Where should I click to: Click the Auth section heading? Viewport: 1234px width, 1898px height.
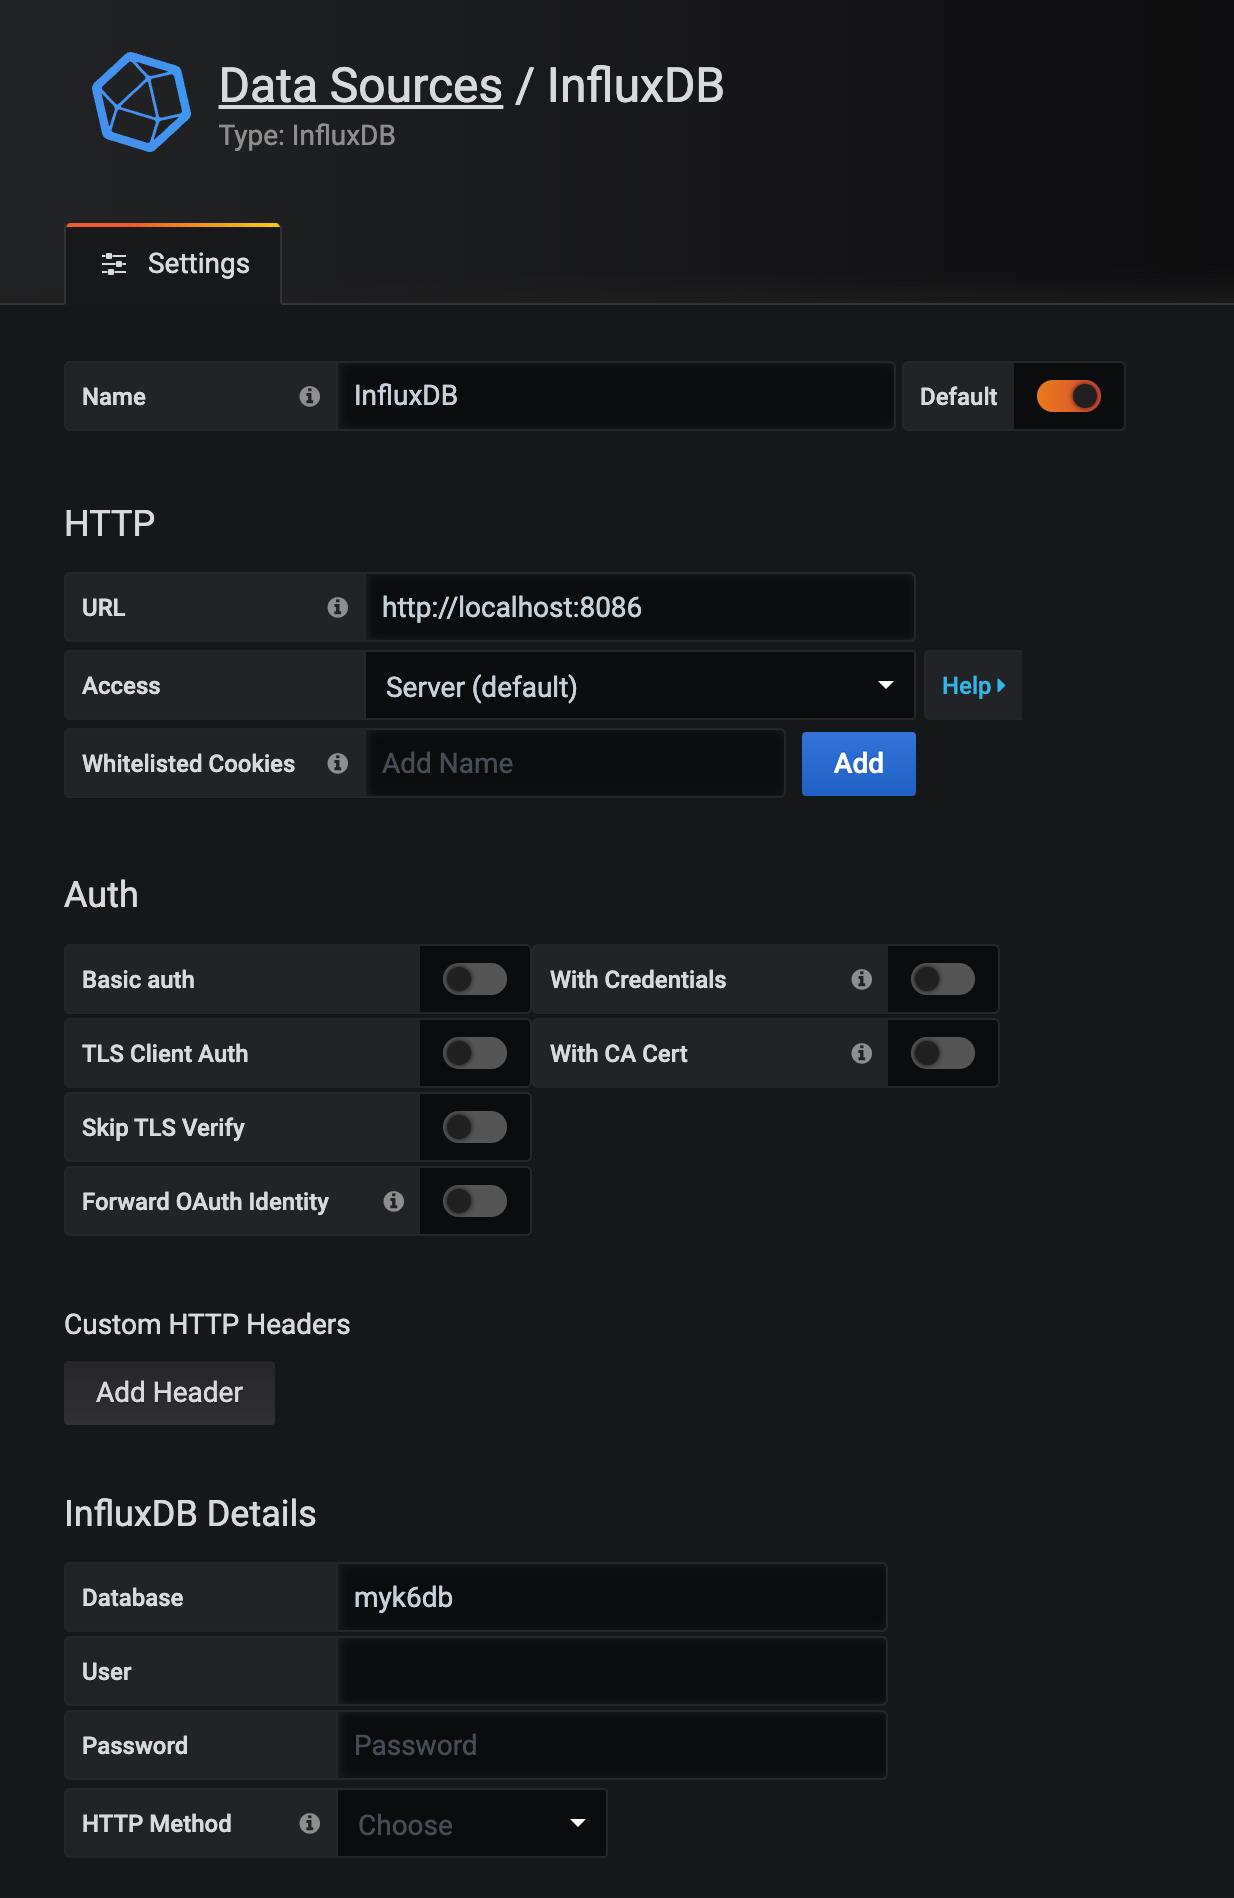[101, 894]
